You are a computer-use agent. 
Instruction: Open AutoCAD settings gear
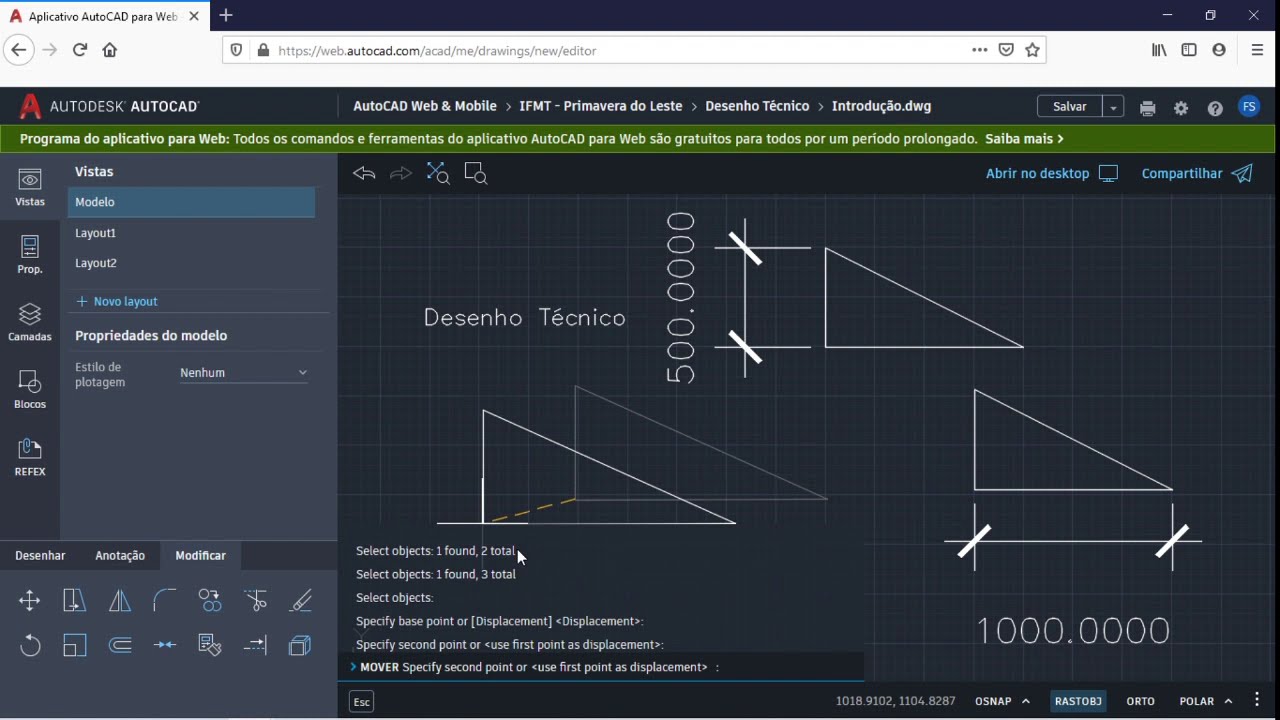[1181, 107]
